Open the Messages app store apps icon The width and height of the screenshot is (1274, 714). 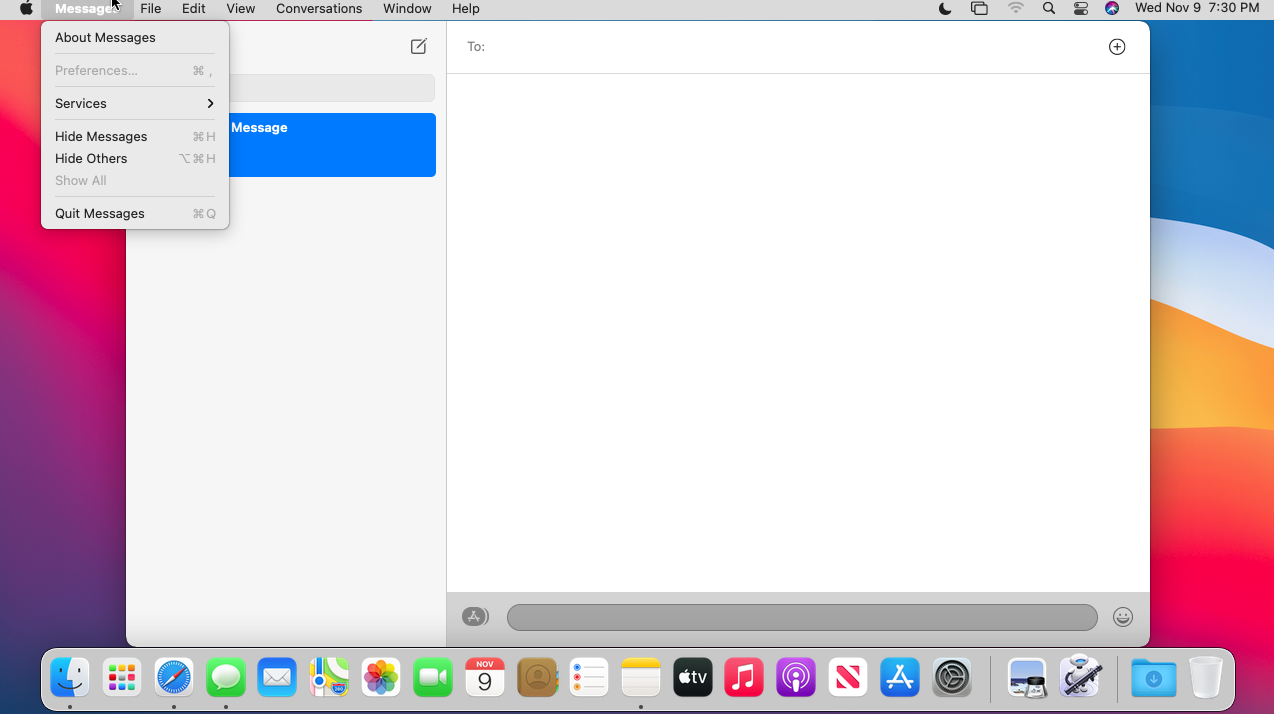point(475,617)
